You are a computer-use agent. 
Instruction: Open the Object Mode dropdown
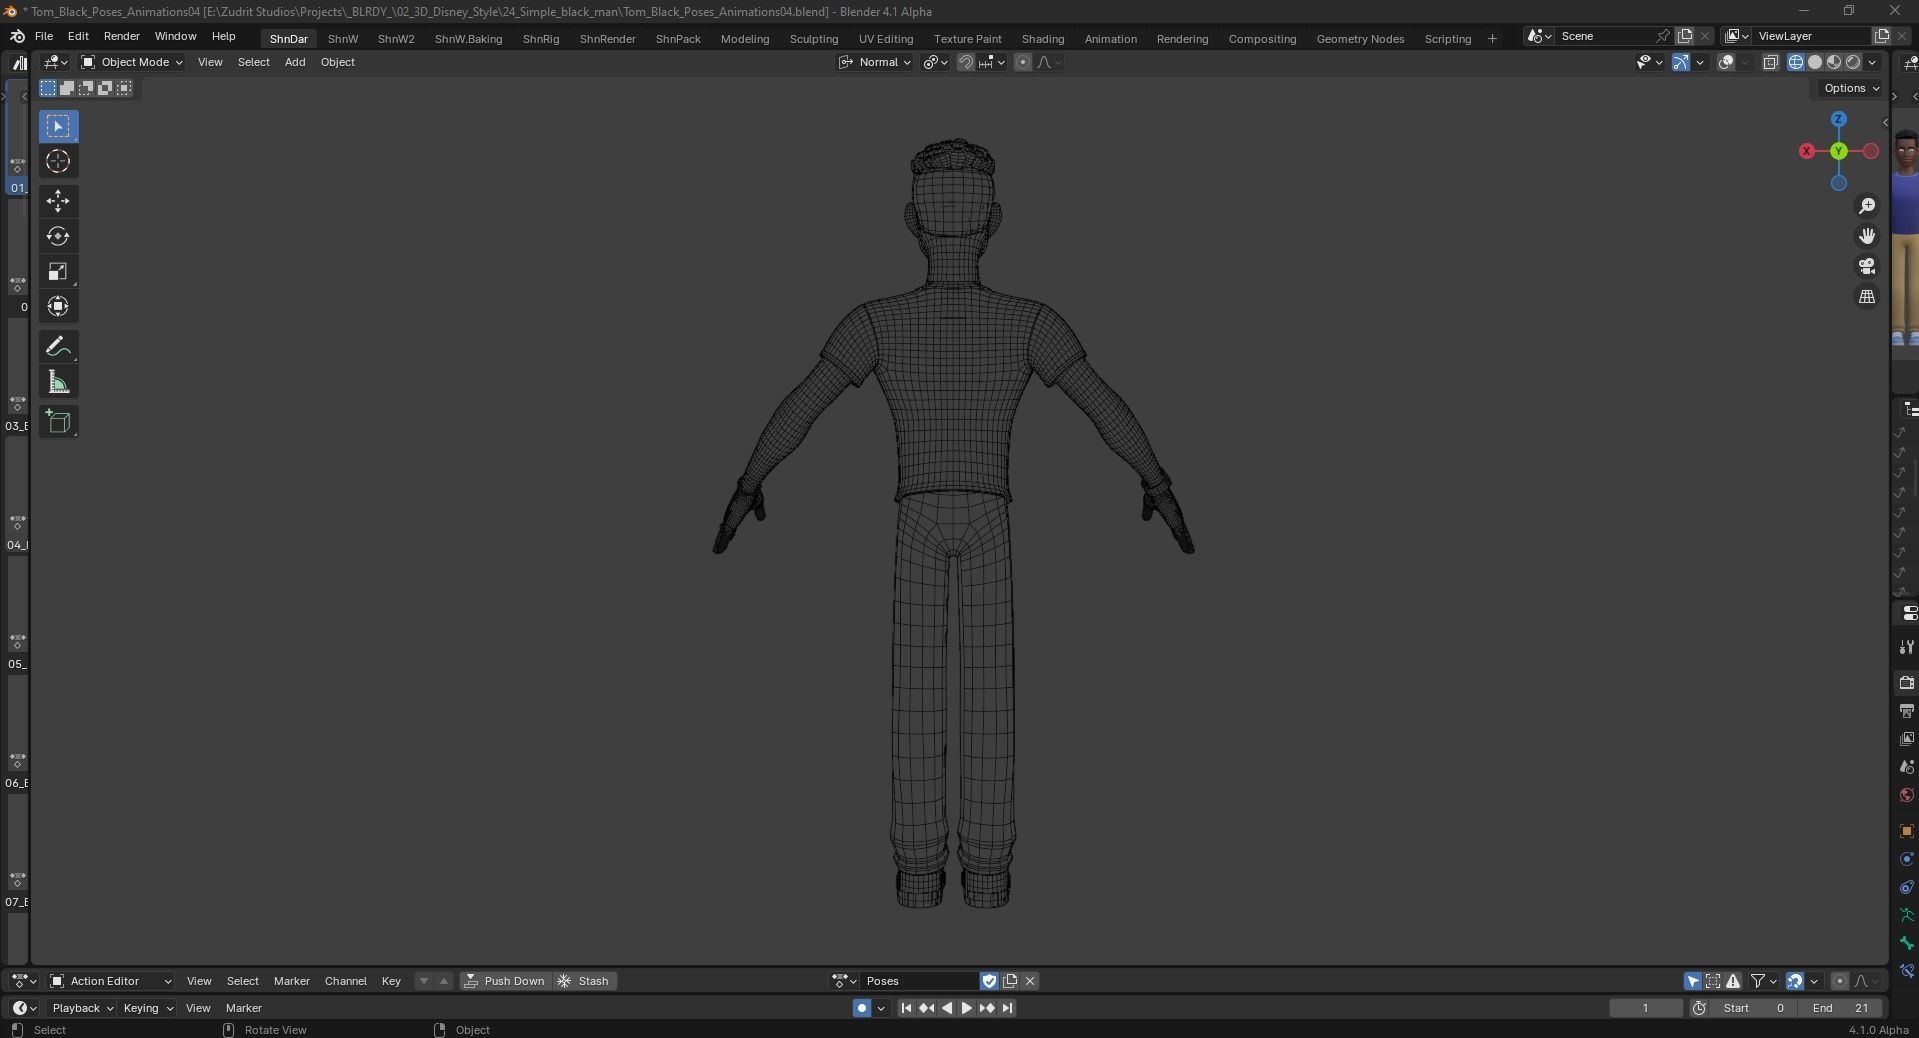[x=132, y=62]
